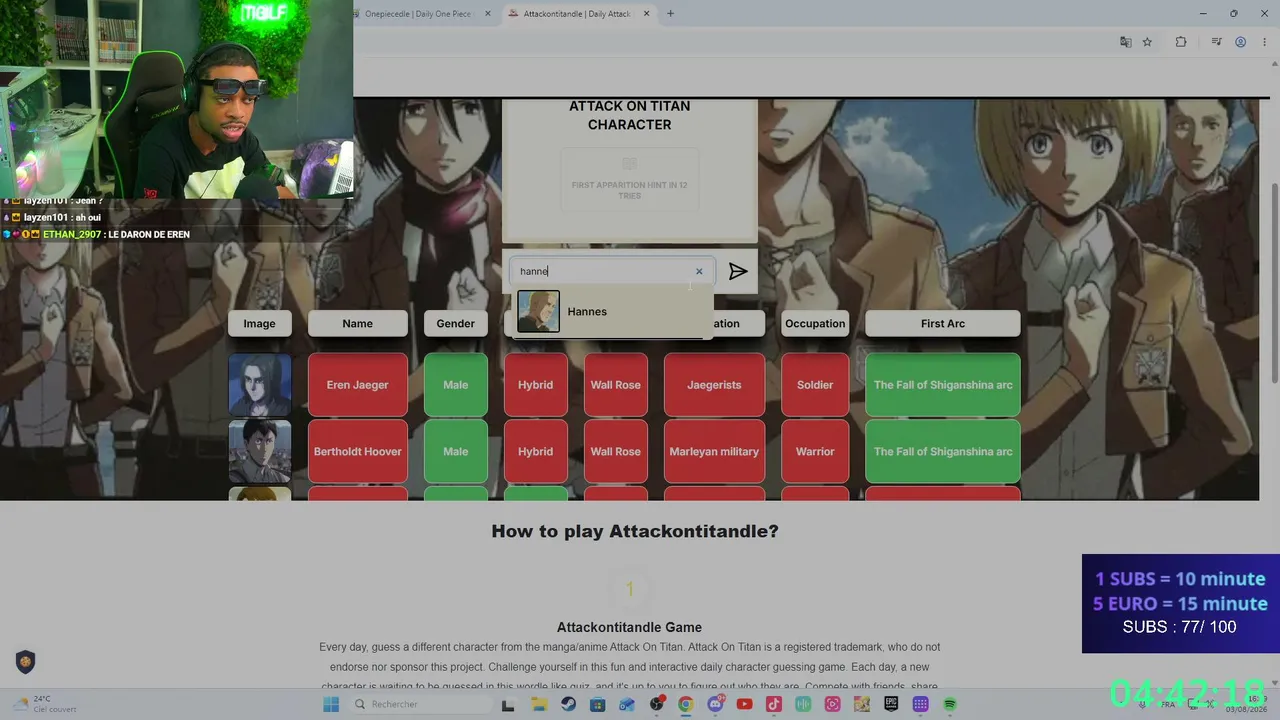This screenshot has height=720, width=1280.
Task: Submit the guess with the arrow icon
Action: 738,271
